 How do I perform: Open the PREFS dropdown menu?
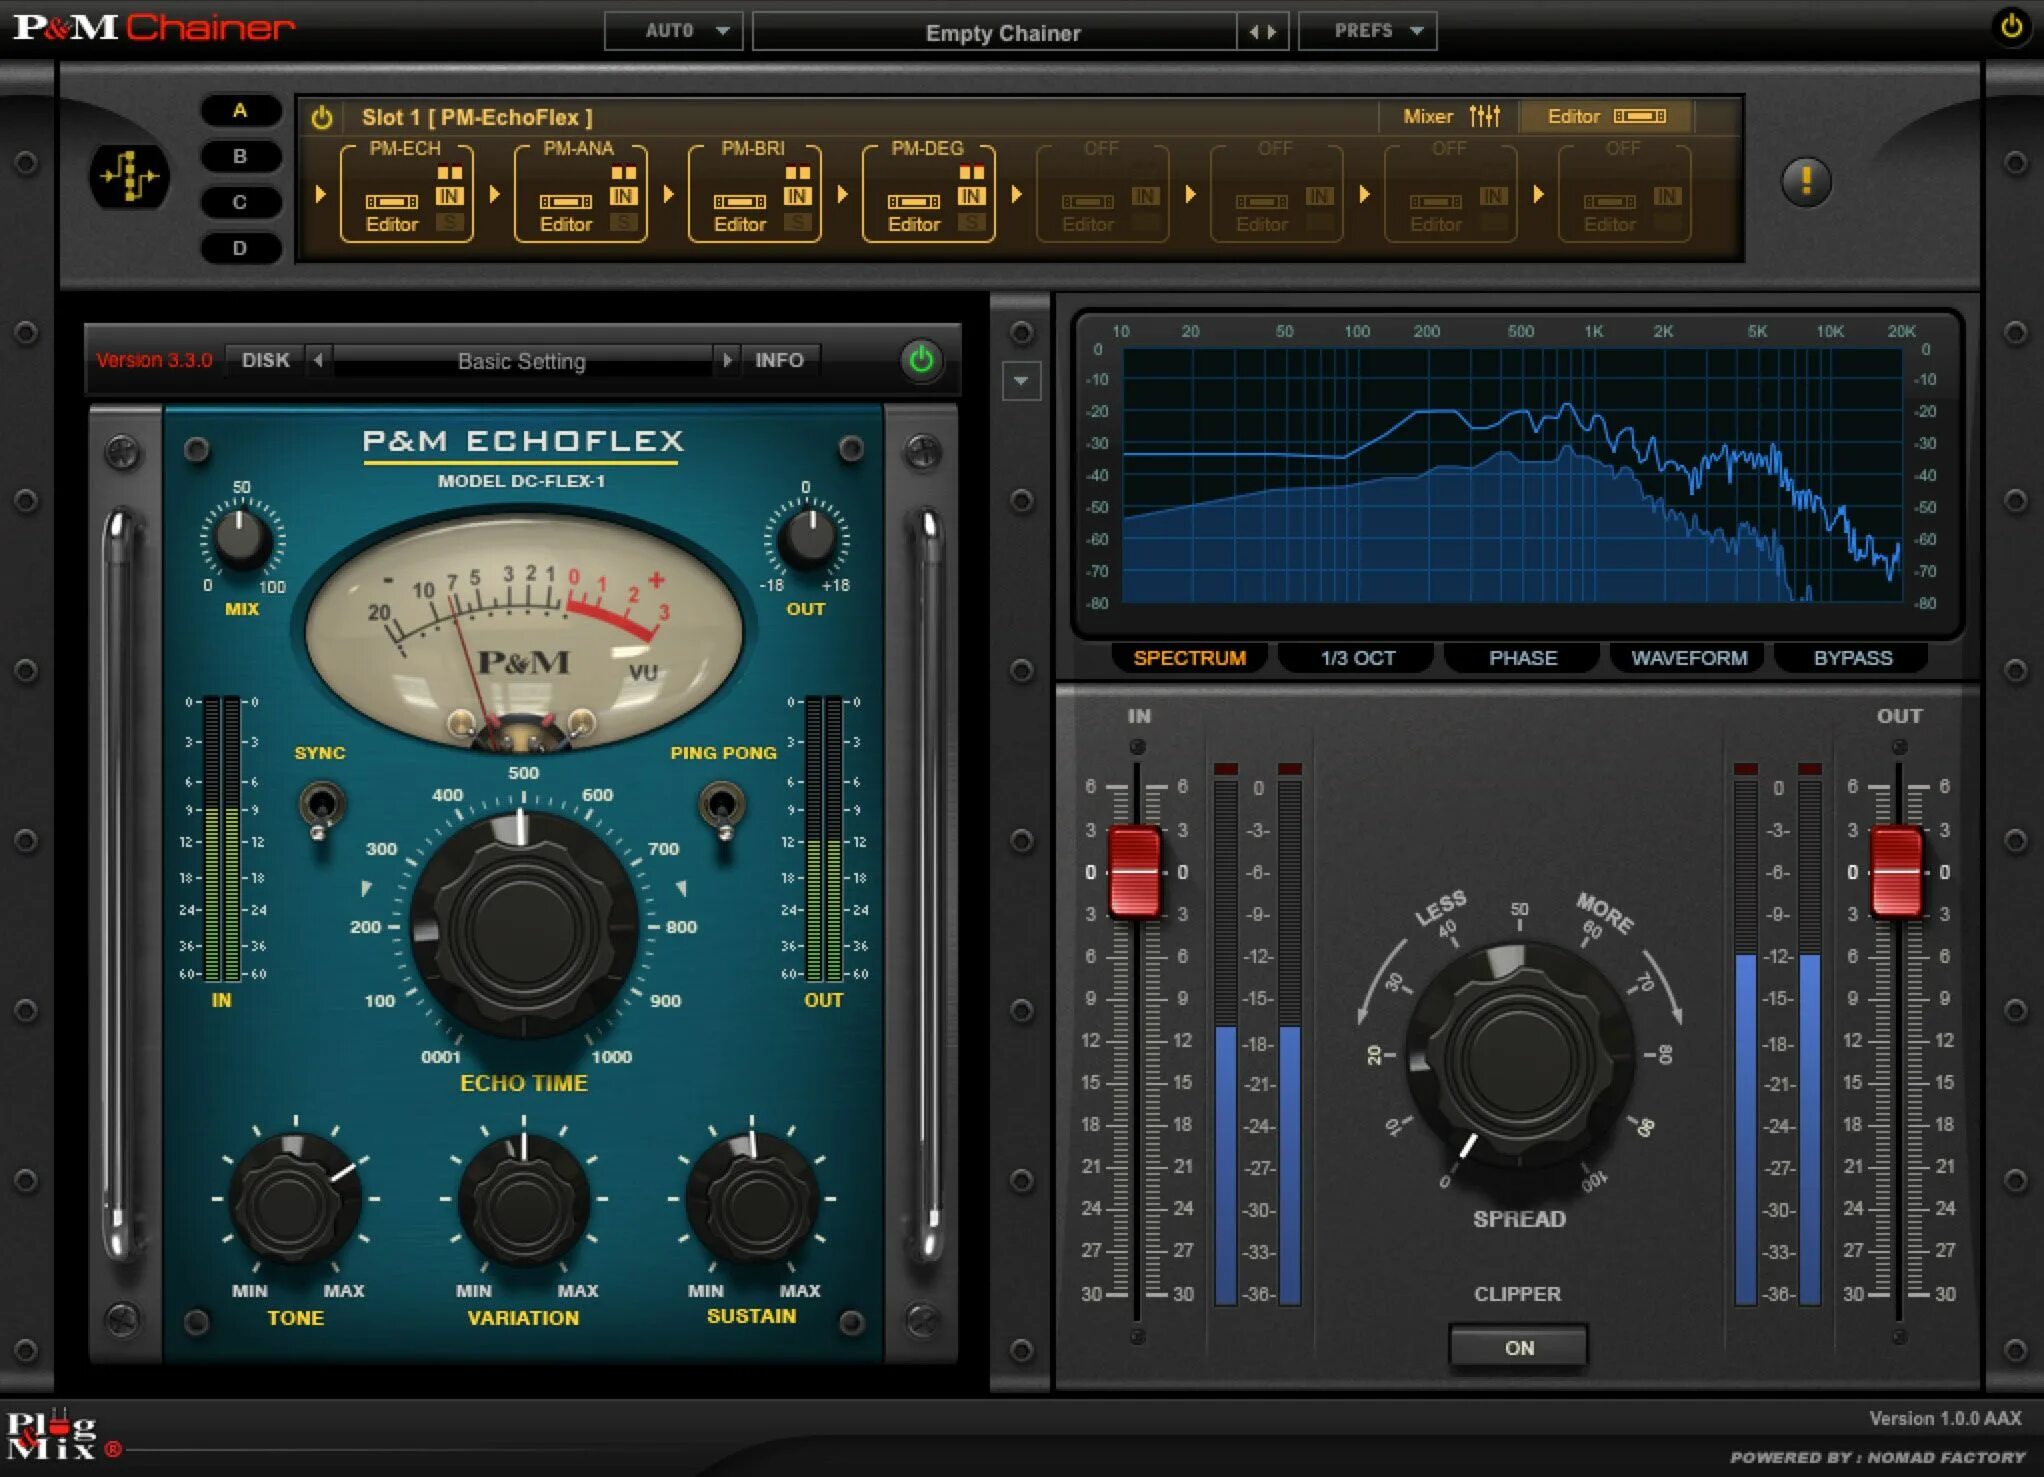[x=1367, y=31]
